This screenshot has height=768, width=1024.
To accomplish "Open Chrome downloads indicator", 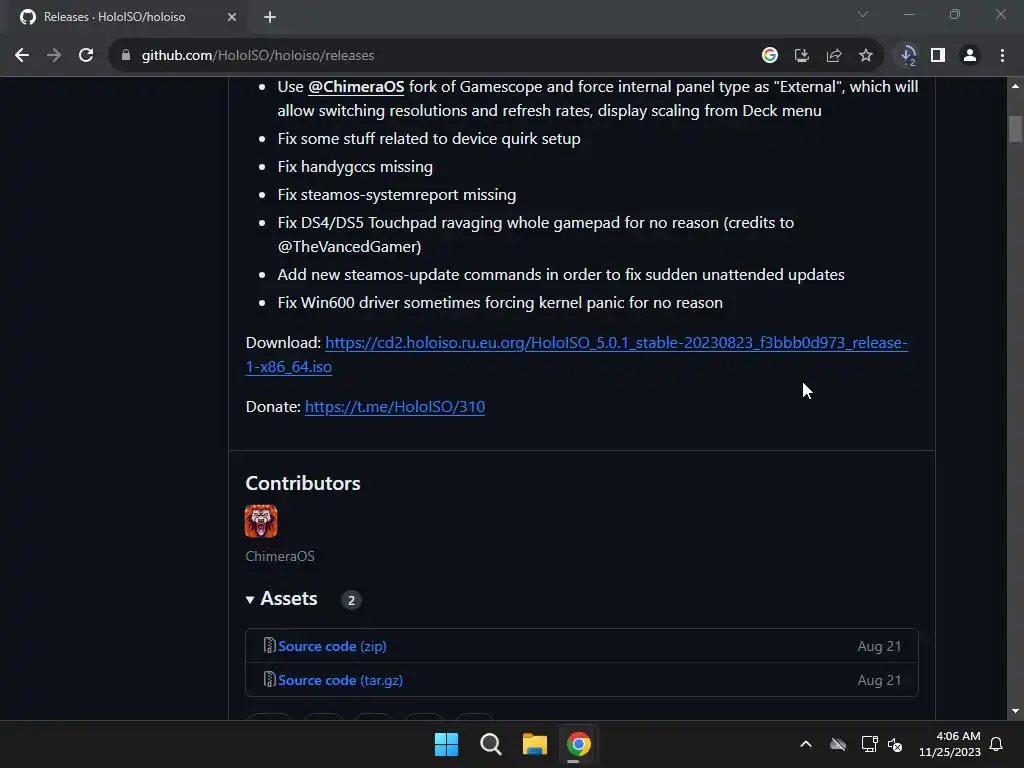I will tap(908, 56).
